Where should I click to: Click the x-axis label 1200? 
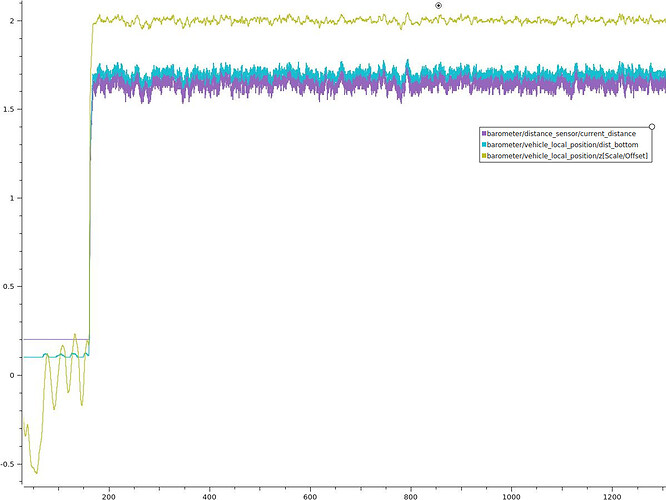612,496
